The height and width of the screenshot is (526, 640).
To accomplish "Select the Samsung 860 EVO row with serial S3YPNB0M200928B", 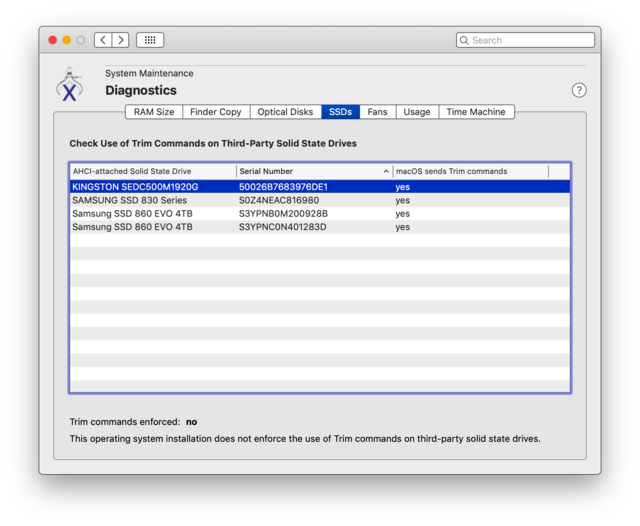I will (320, 214).
